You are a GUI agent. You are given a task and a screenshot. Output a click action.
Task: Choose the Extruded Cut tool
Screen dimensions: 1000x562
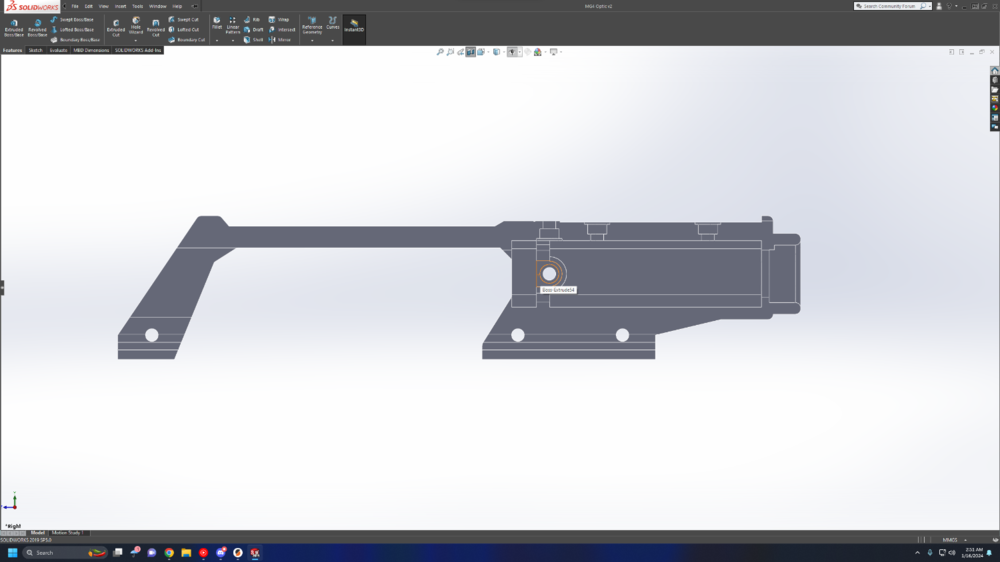[x=116, y=27]
